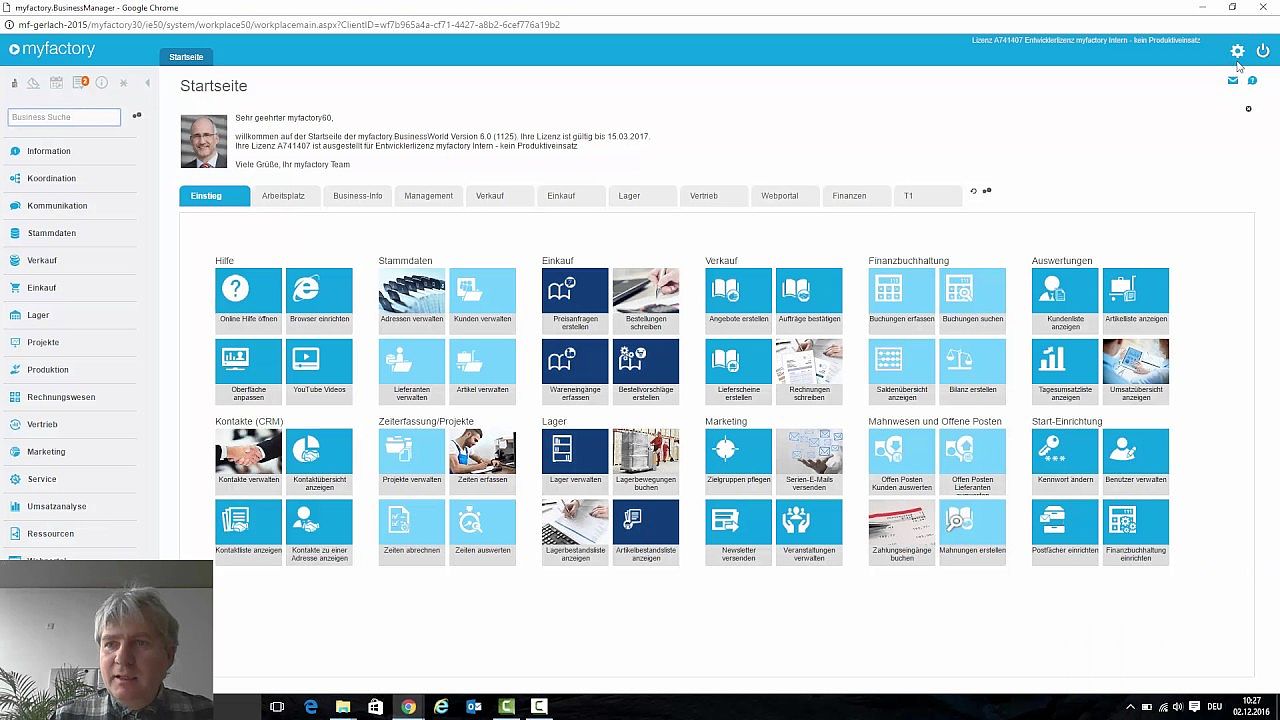Screen dimensions: 1280x720
Task: Click the power logout icon
Action: point(1263,51)
